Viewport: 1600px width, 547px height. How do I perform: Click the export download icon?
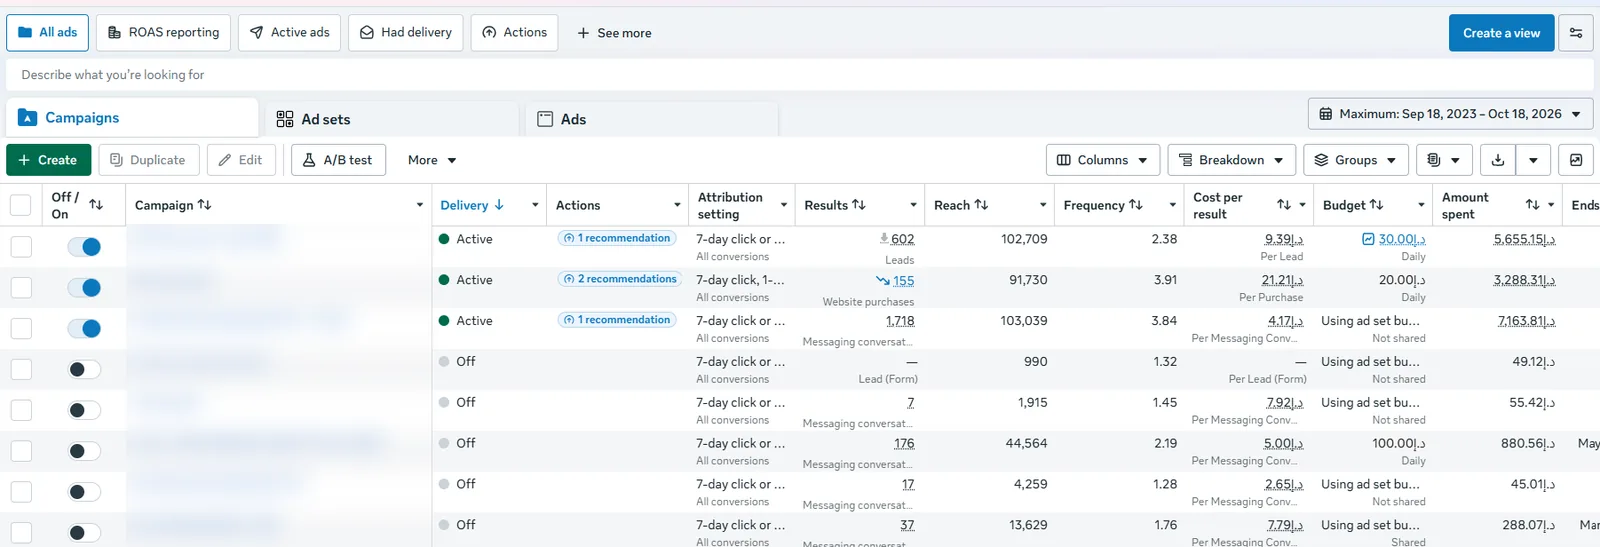click(1497, 160)
